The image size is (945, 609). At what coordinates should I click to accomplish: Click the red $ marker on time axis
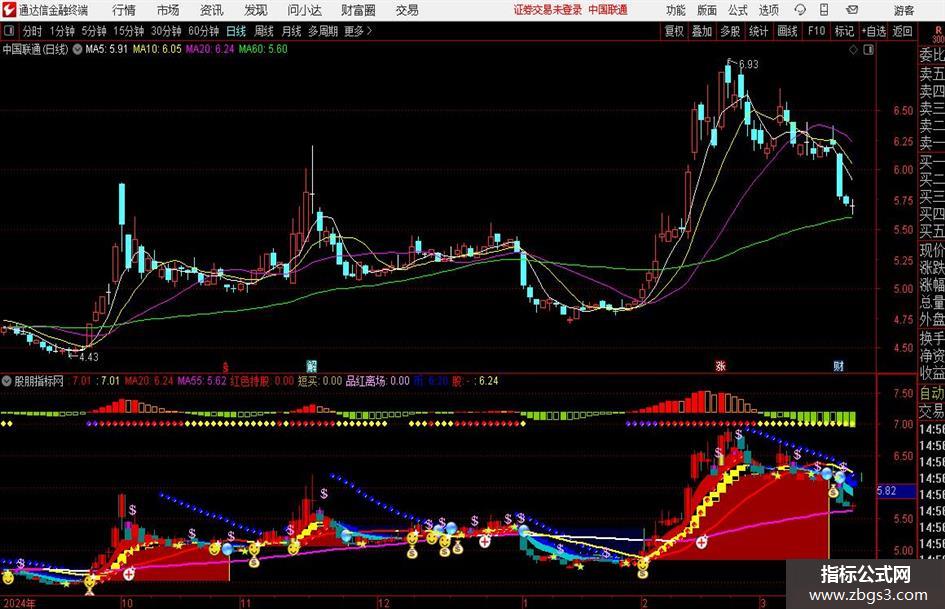(225, 367)
